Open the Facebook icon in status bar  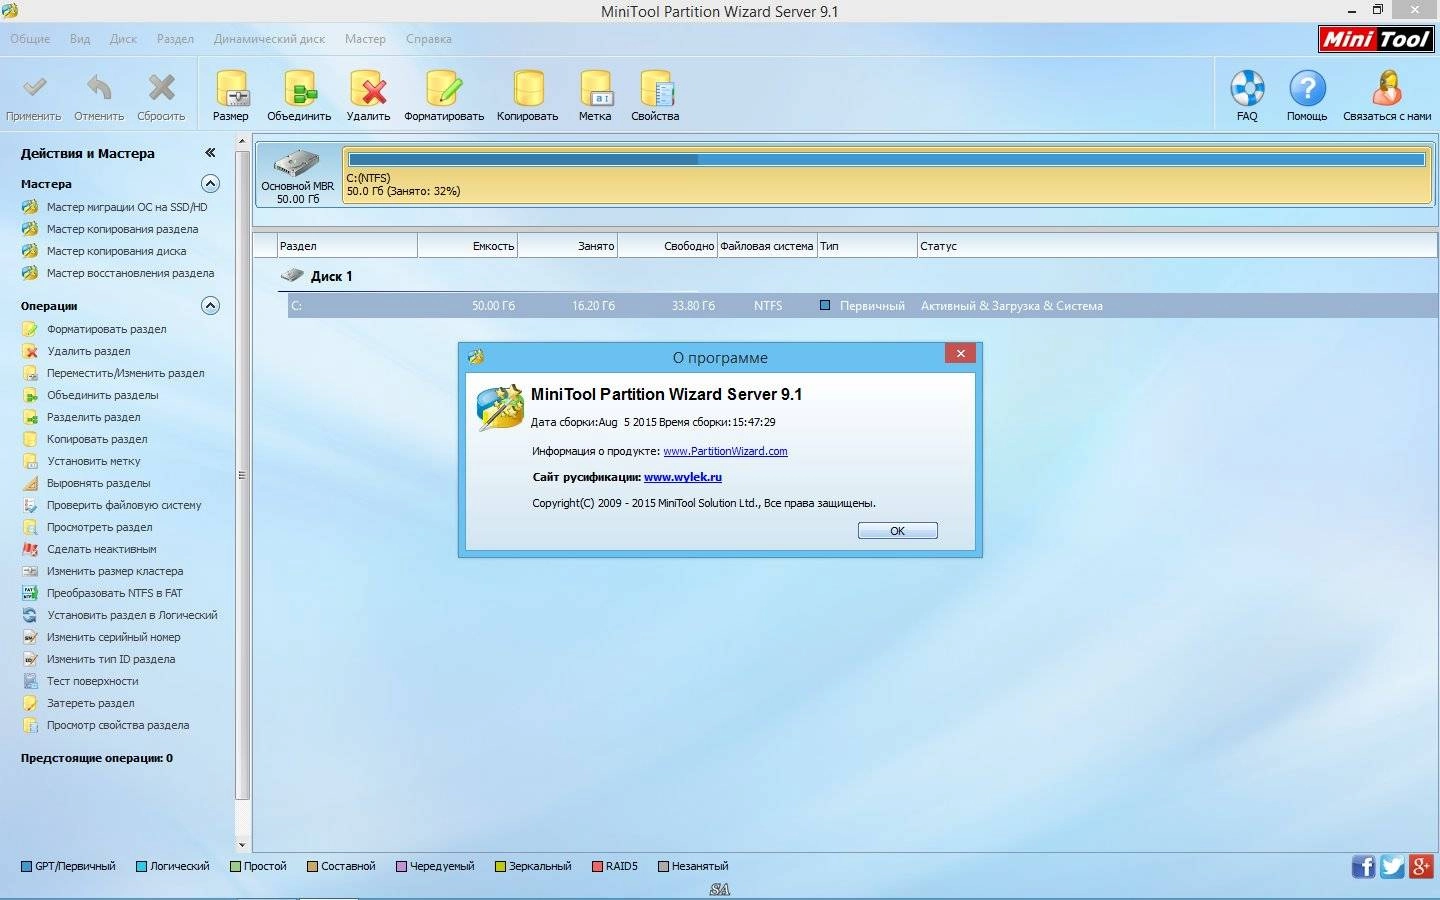(1363, 866)
